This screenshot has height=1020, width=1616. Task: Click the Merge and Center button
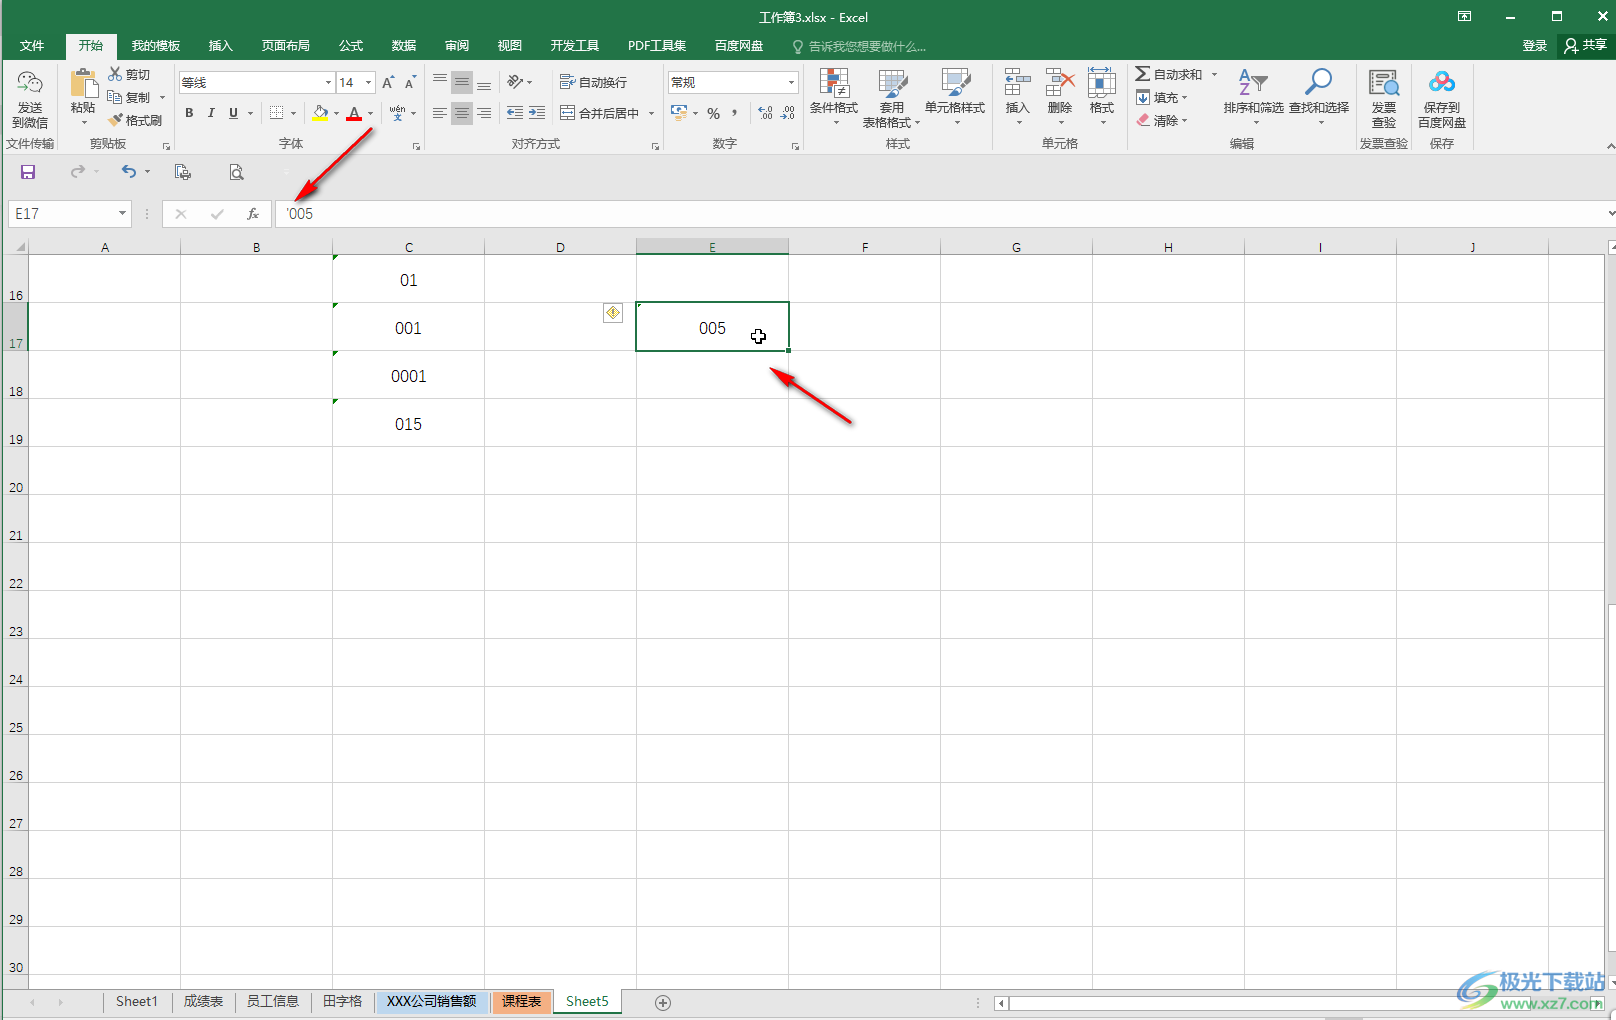pyautogui.click(x=600, y=113)
